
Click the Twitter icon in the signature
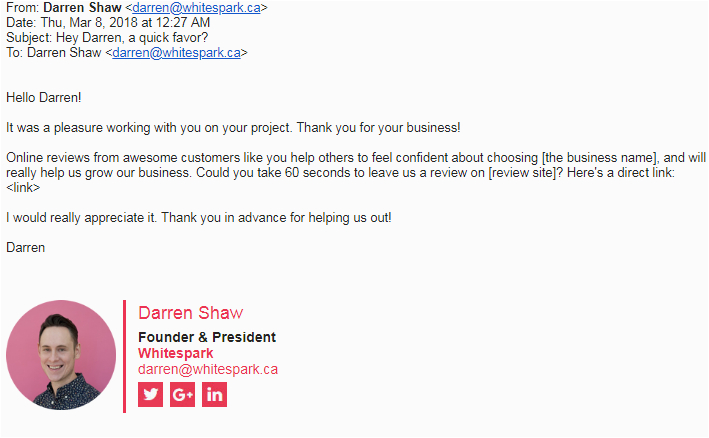click(151, 395)
